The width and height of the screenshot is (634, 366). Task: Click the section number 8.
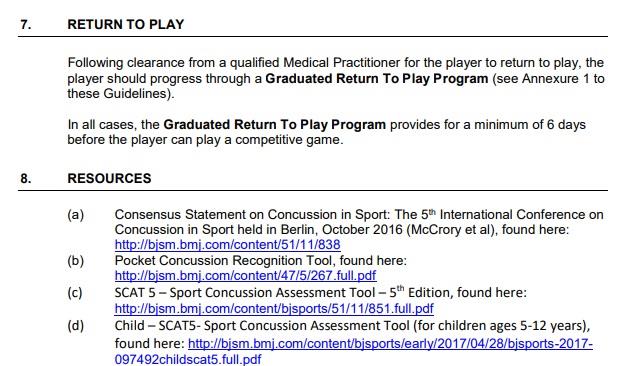coord(25,178)
